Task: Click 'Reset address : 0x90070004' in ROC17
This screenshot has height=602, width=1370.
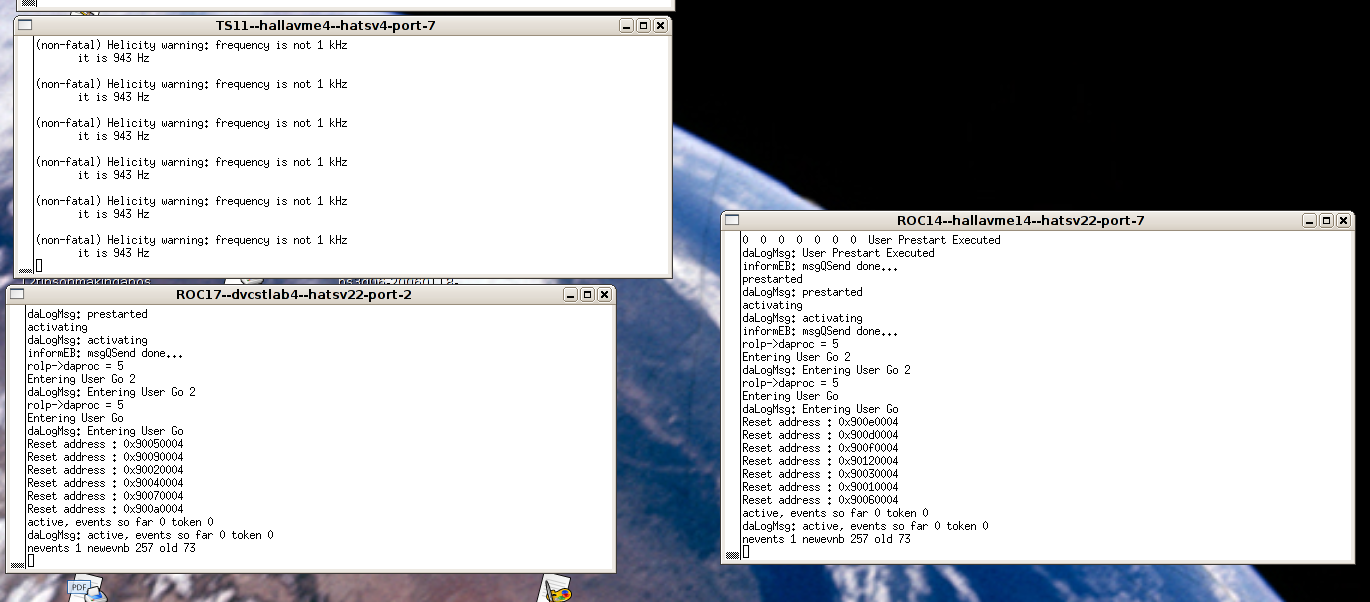Action: [x=105, y=496]
